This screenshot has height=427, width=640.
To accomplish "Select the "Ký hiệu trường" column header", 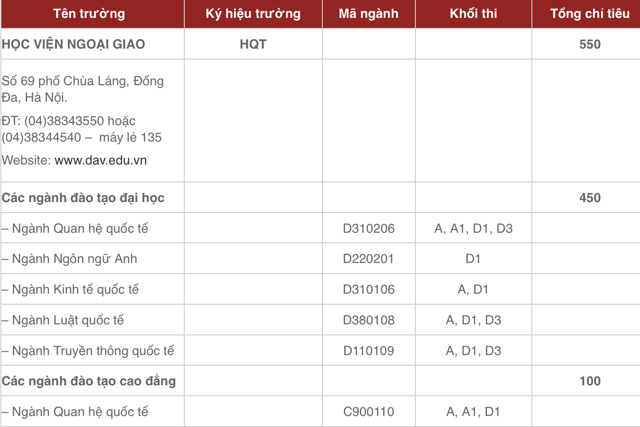I will tap(252, 14).
